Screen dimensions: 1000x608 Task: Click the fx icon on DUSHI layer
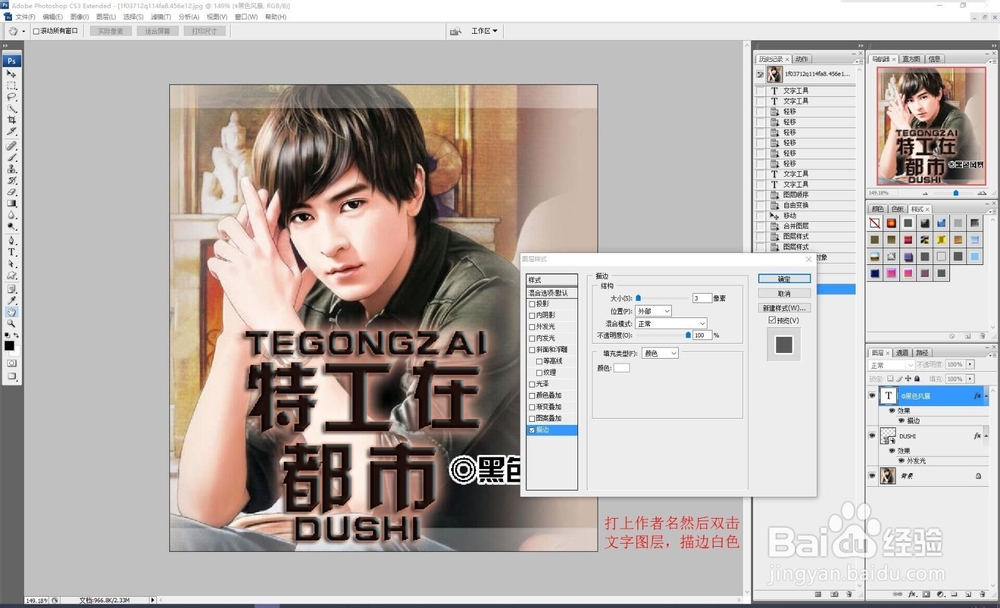click(x=977, y=436)
